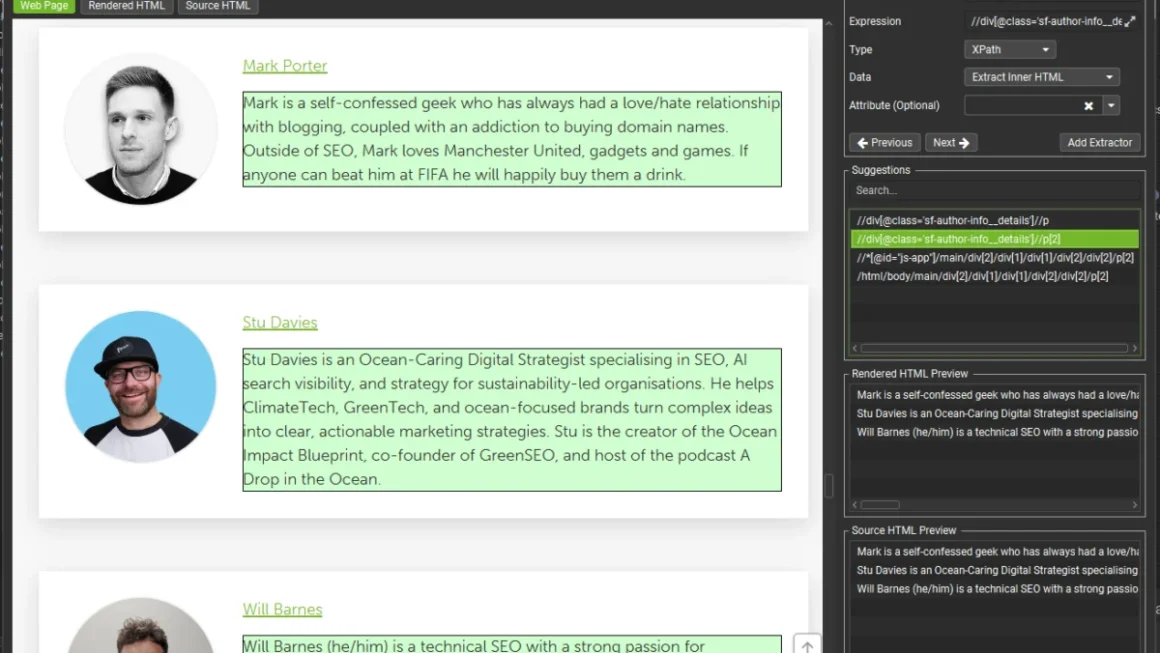Click Stu Davies's profile photo
This screenshot has height=653, width=1160.
pos(141,387)
